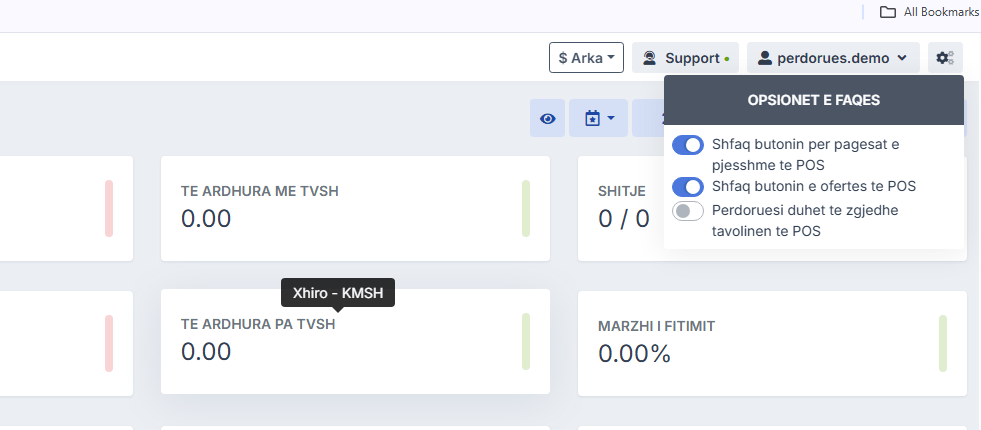
Task: Open the Te Ardhura Pa TVSH card
Action: 355,342
